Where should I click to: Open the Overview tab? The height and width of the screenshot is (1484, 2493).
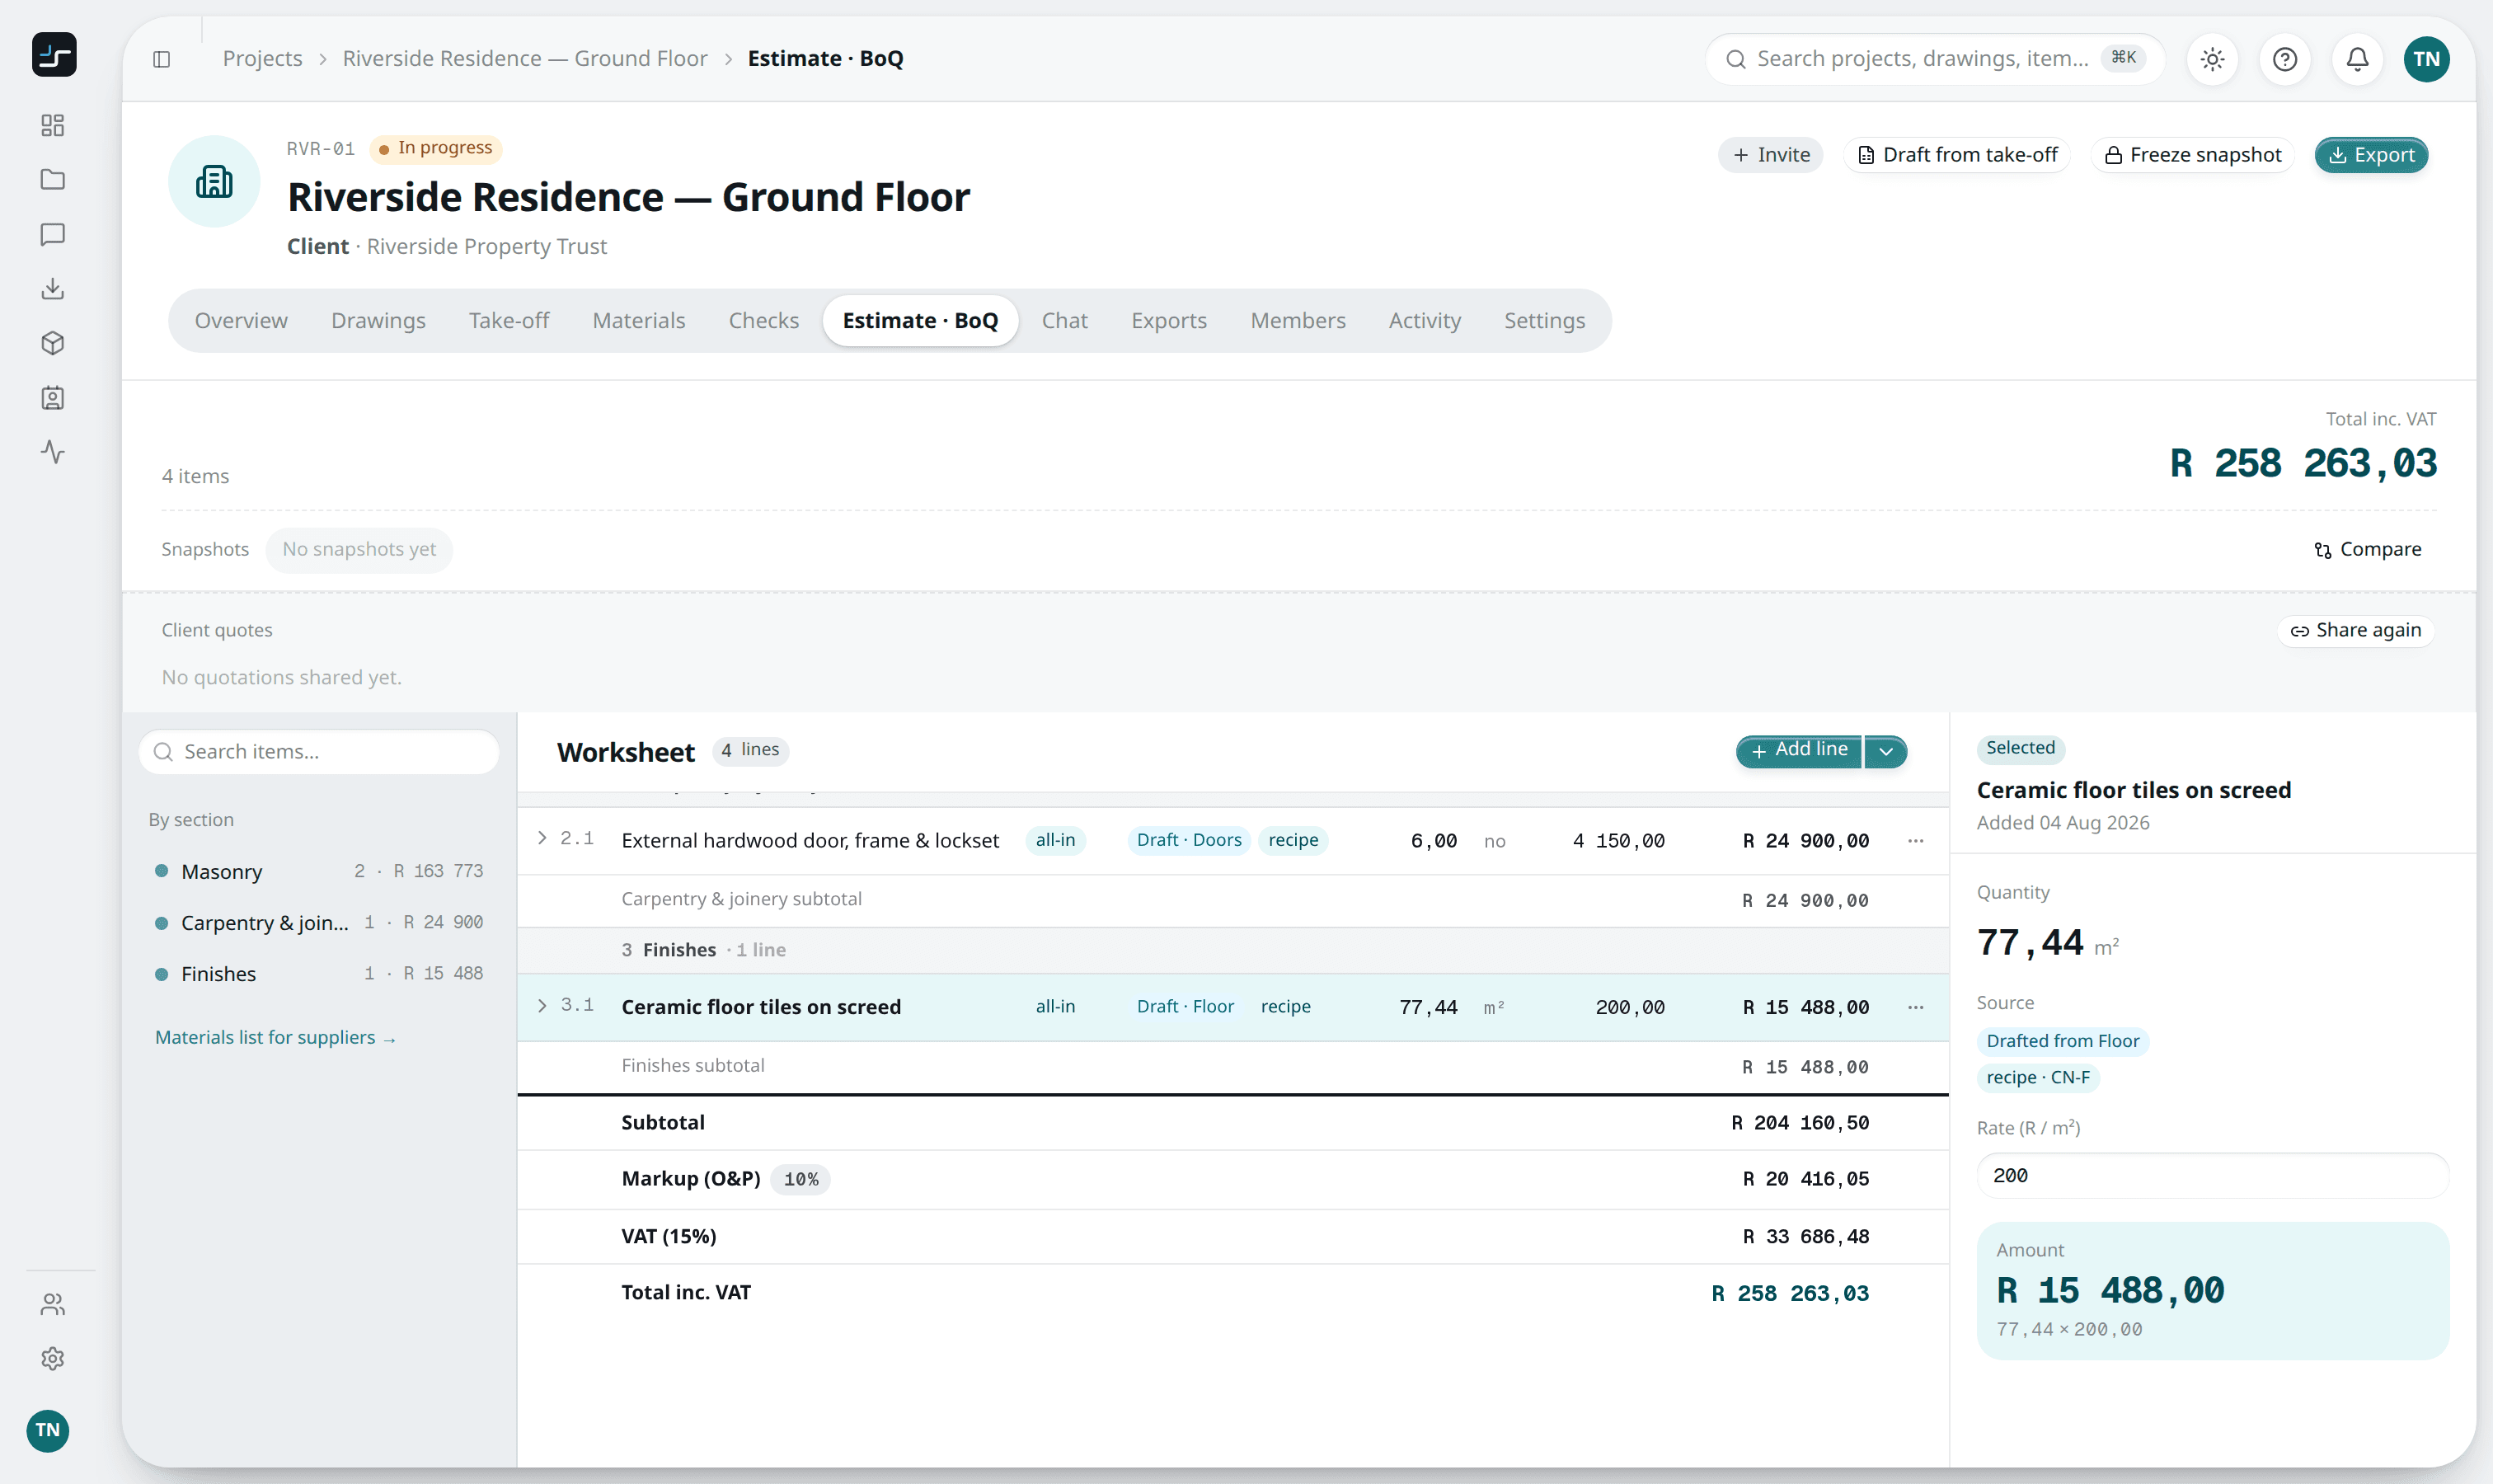point(241,321)
